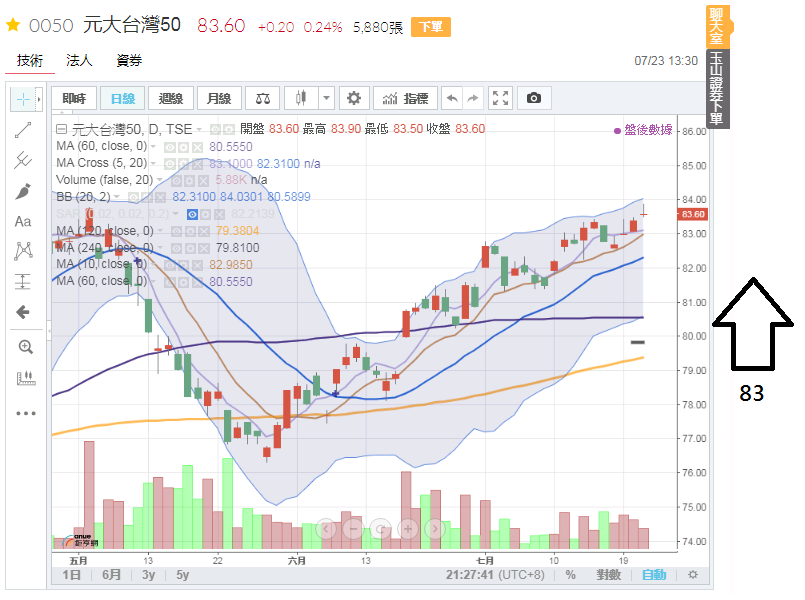The image size is (805, 600).
Task: Select the trend line drawing tool
Action: [23, 130]
